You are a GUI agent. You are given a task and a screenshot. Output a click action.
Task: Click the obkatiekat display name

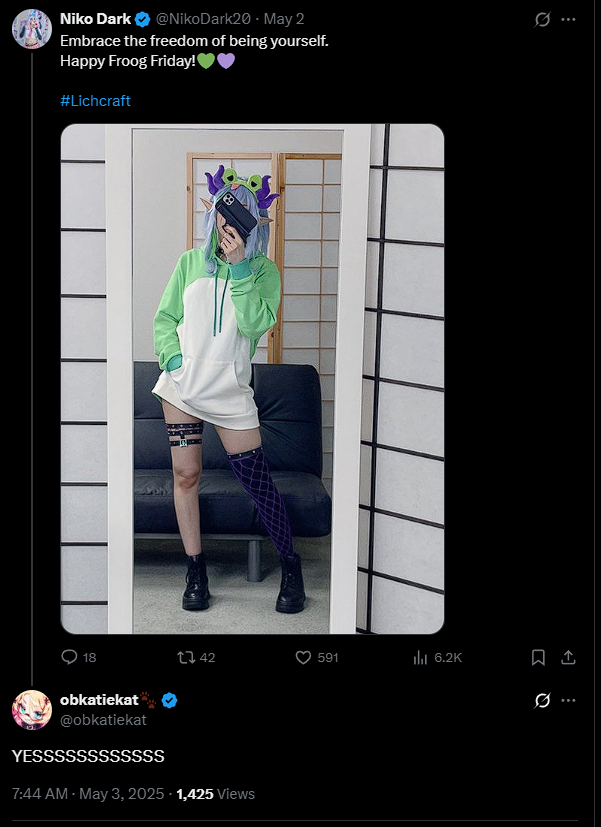[x=99, y=700]
